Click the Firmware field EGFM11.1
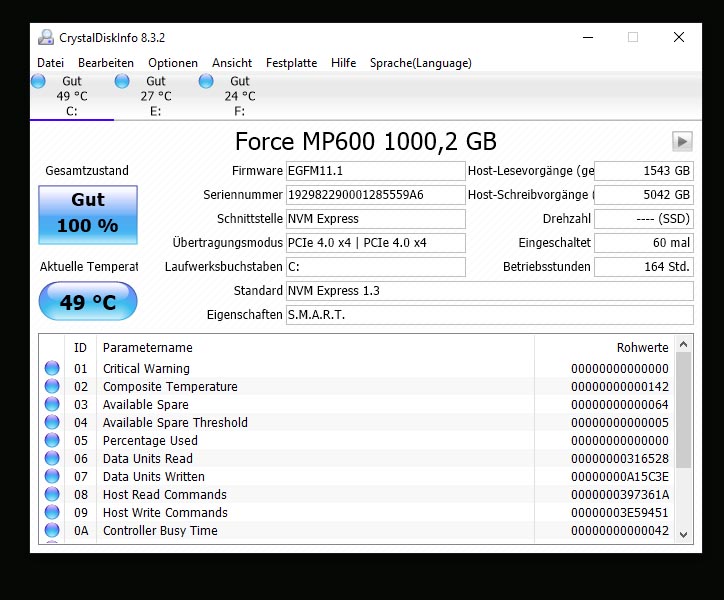This screenshot has height=600, width=724. pos(375,171)
